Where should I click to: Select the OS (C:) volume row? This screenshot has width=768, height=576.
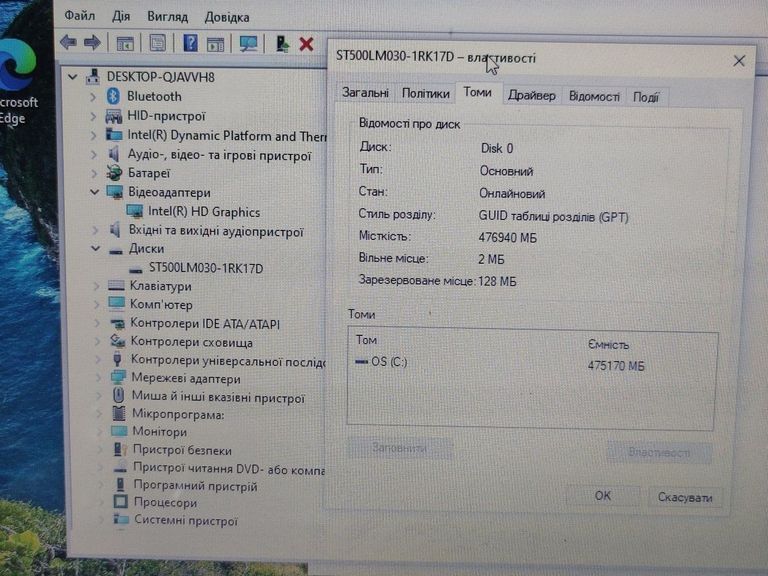click(x=532, y=362)
